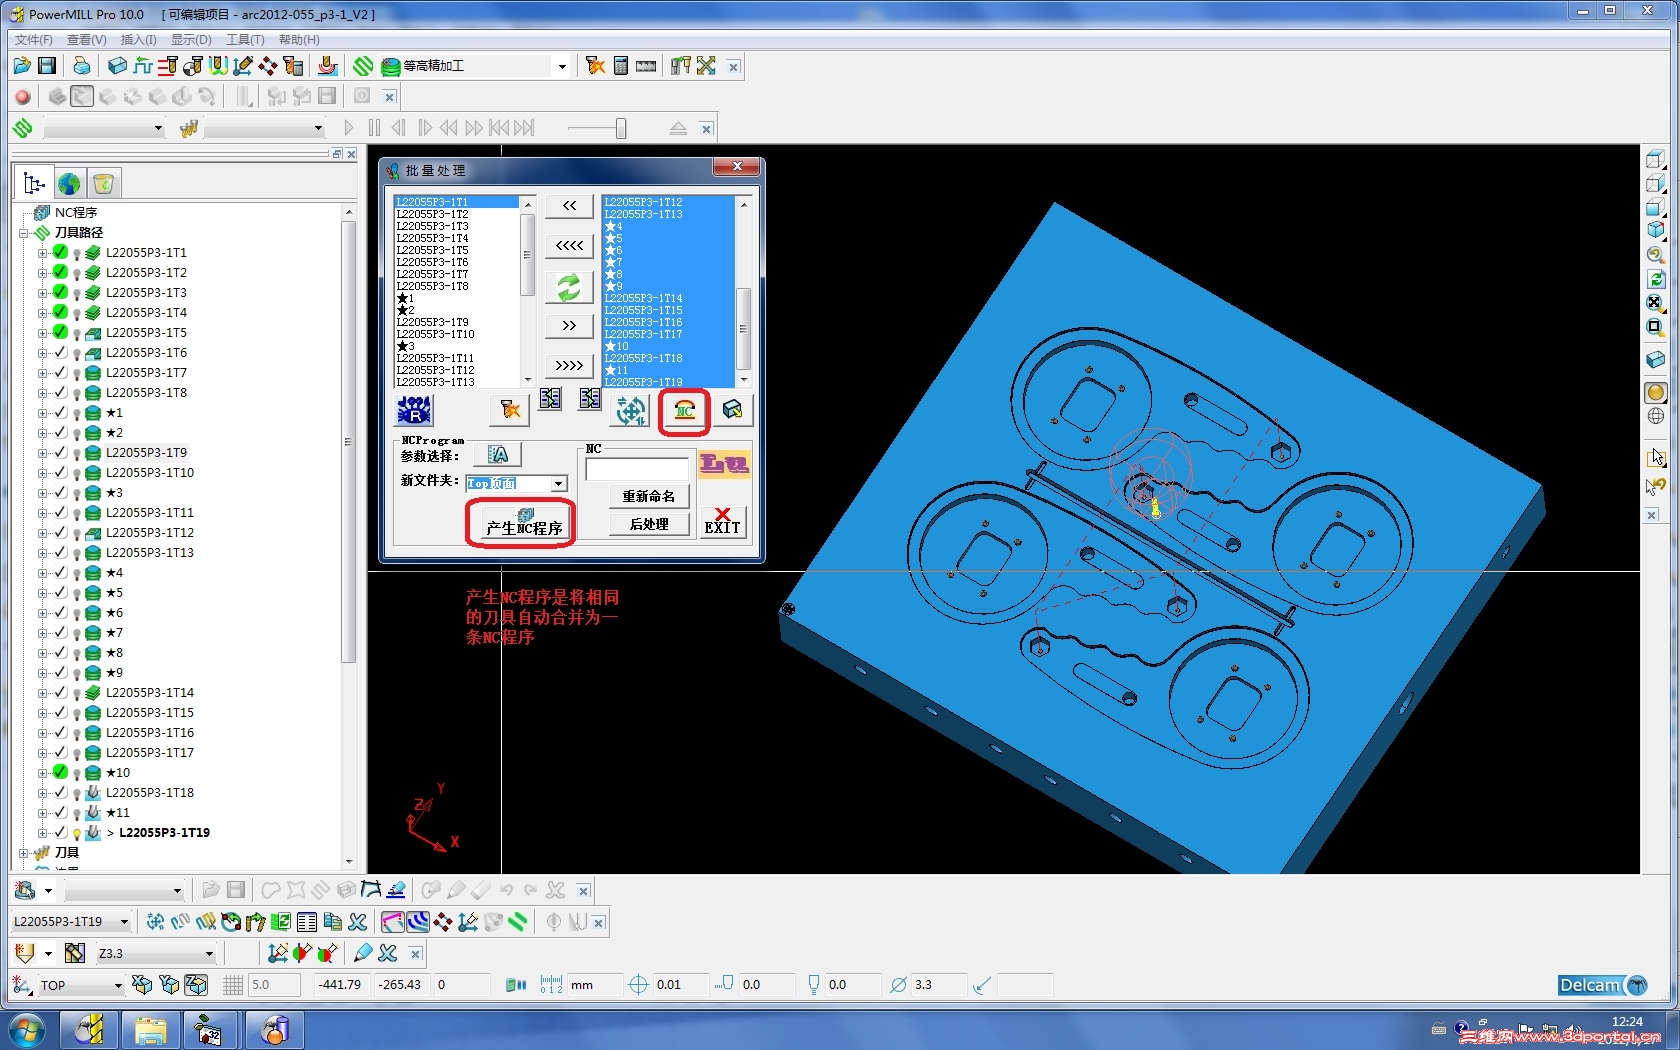
Task: Click the save project disk icon
Action: coord(47,66)
